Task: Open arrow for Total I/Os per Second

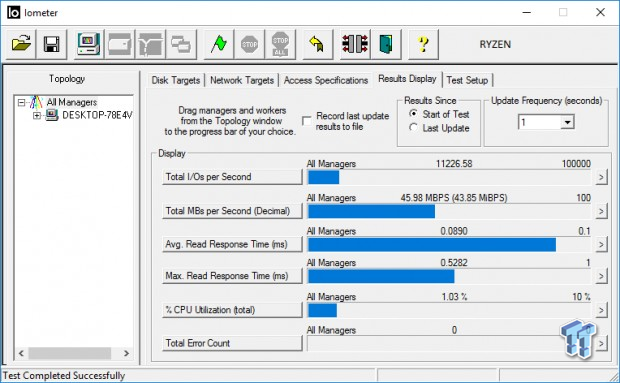Action: pyautogui.click(x=601, y=177)
